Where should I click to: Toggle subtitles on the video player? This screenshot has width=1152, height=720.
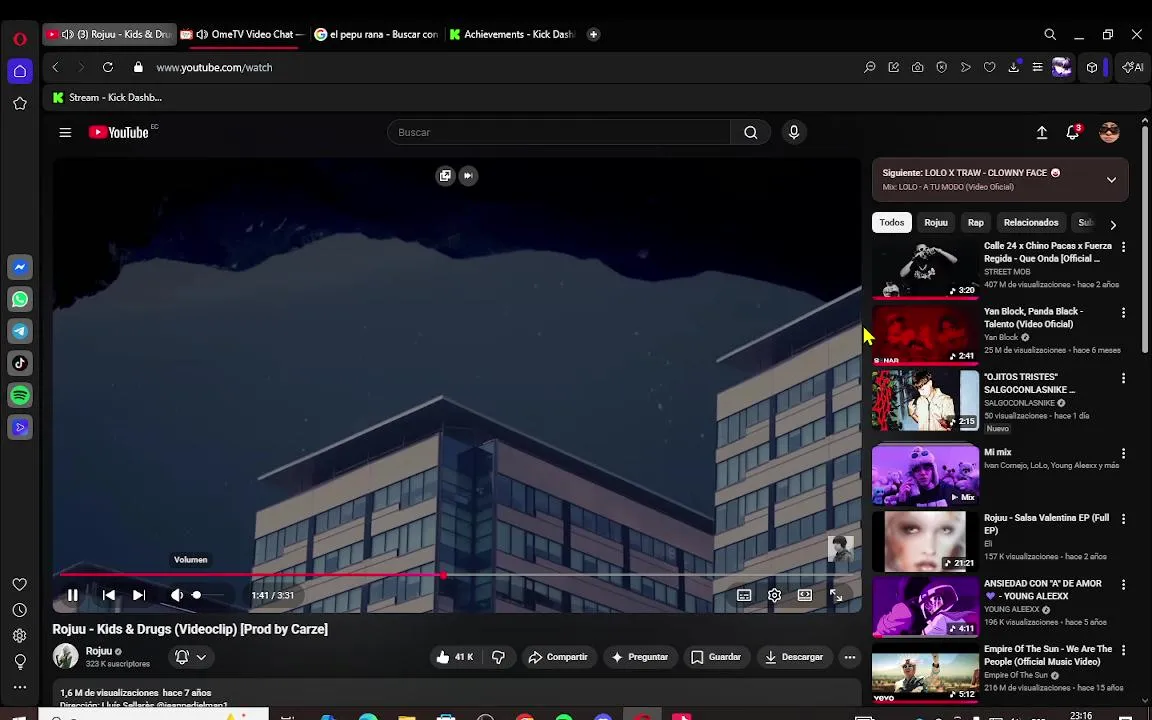click(744, 595)
